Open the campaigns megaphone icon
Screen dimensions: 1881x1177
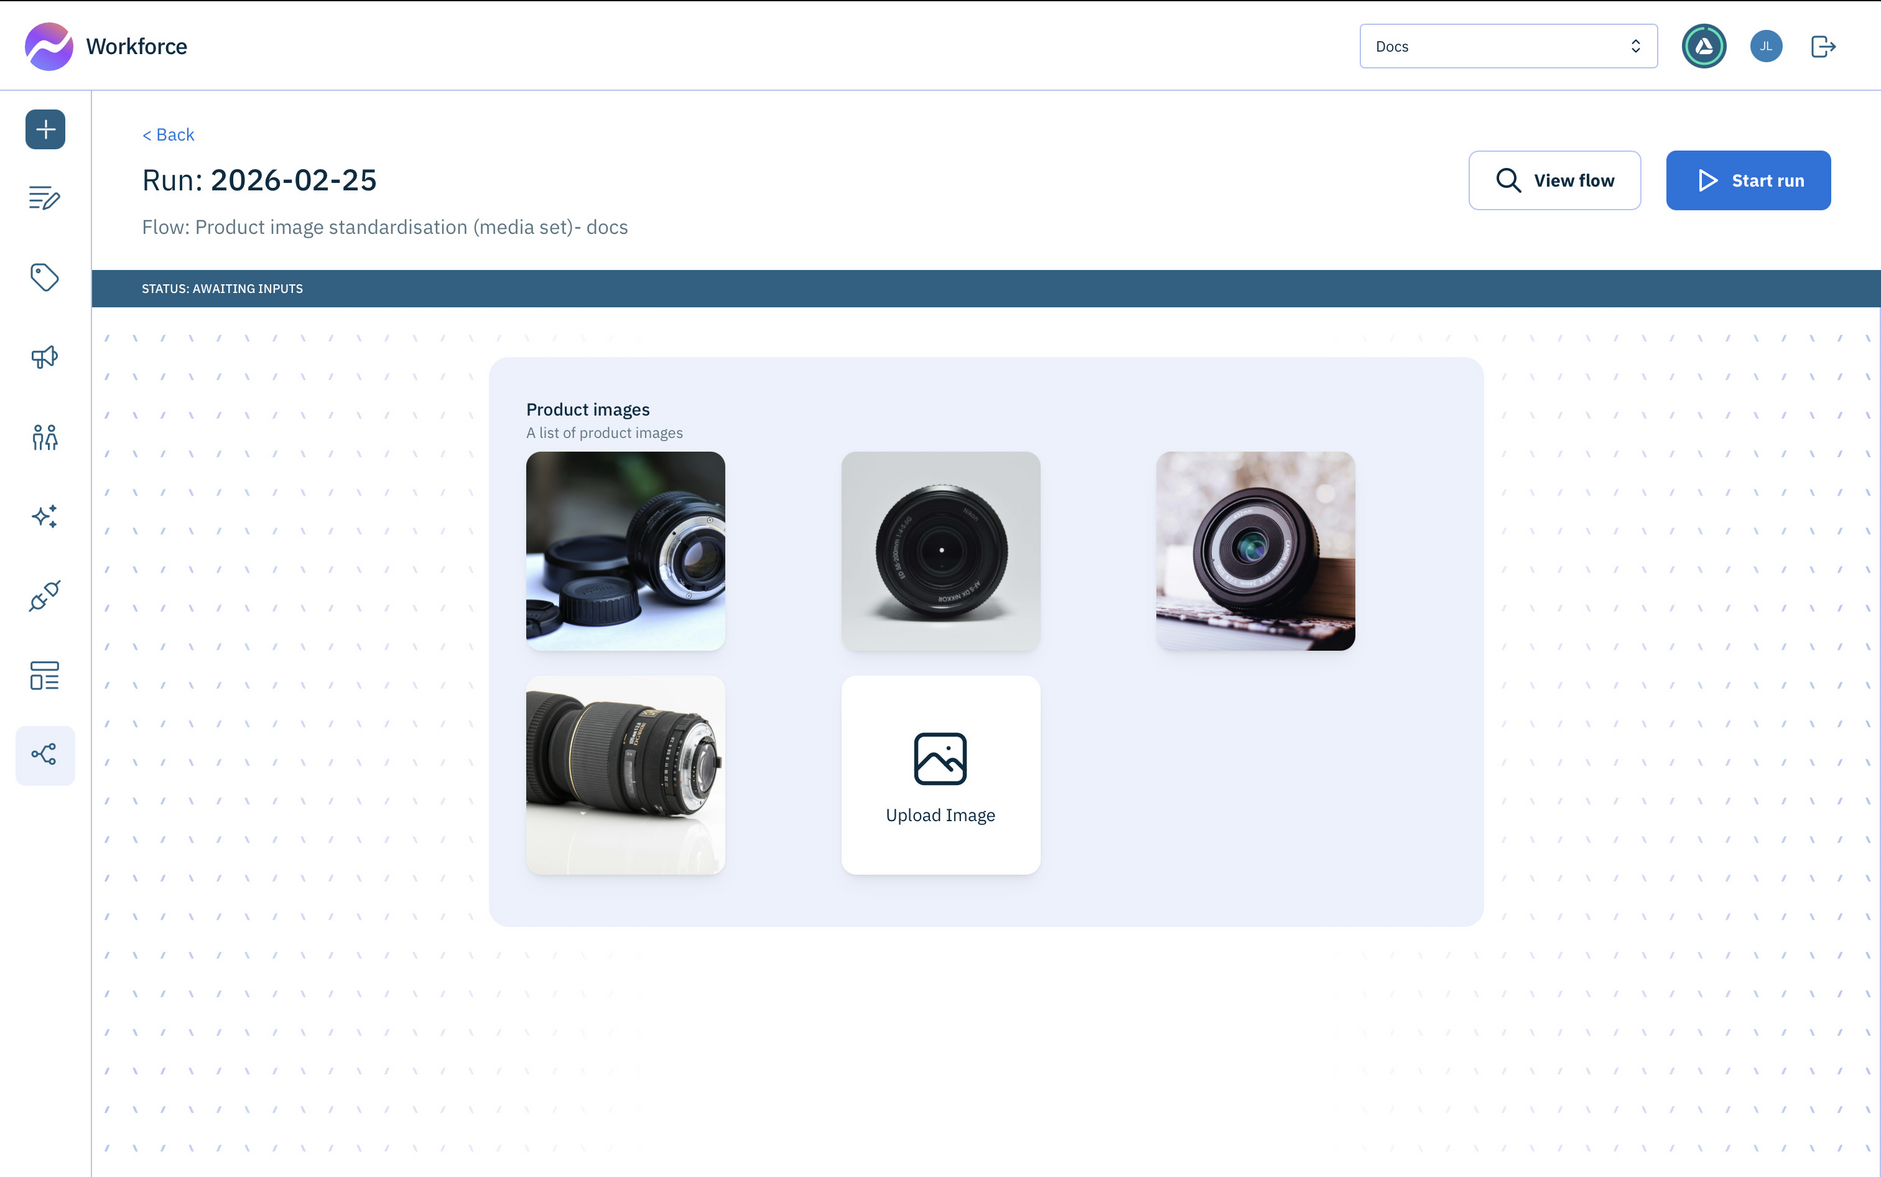pyautogui.click(x=45, y=357)
